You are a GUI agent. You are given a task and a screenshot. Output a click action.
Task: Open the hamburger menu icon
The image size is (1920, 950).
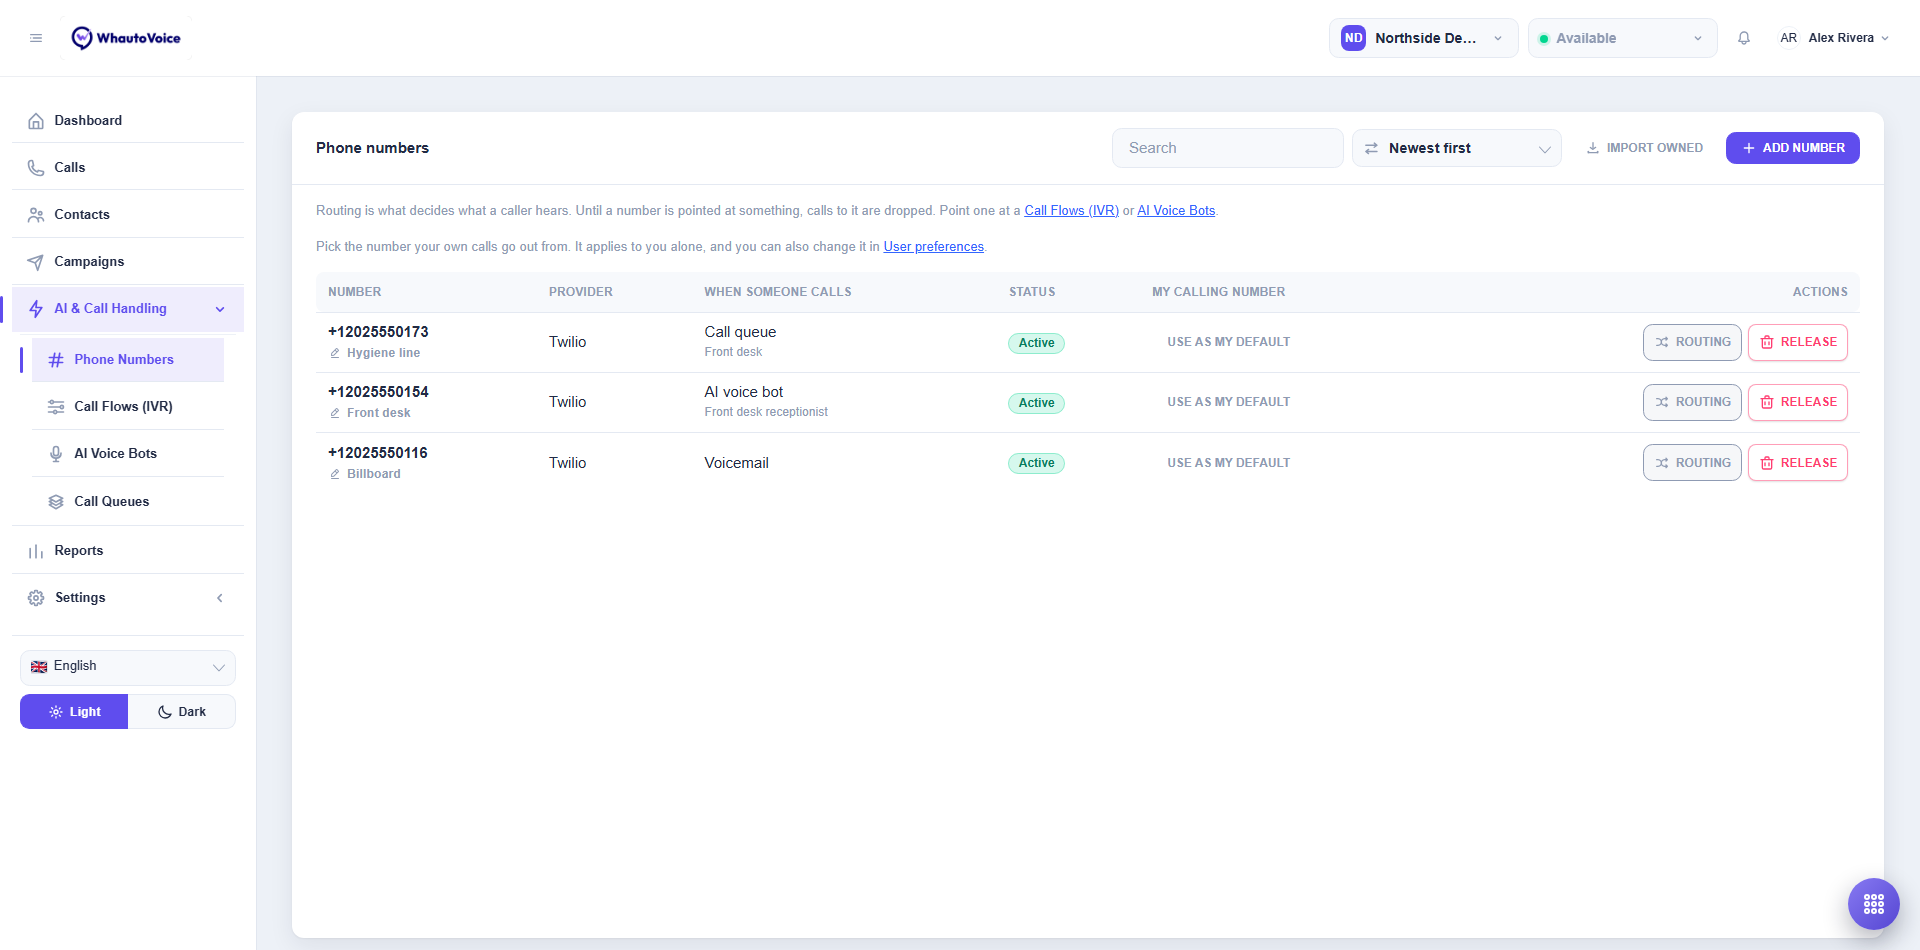click(x=36, y=38)
